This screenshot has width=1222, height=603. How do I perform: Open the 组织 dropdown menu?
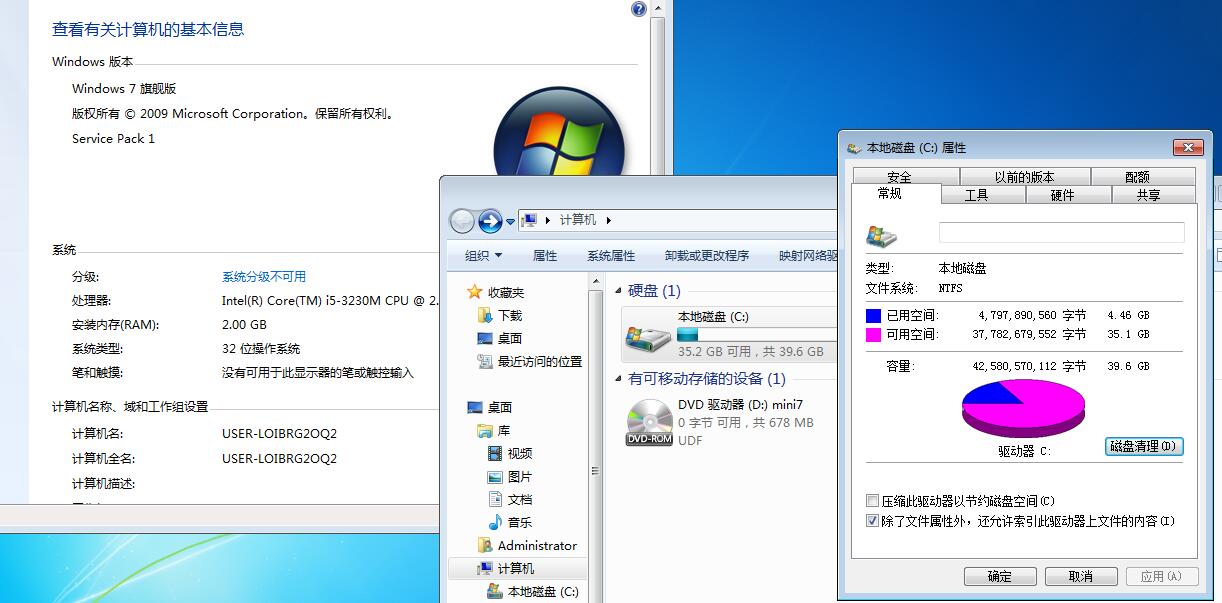click(483, 255)
